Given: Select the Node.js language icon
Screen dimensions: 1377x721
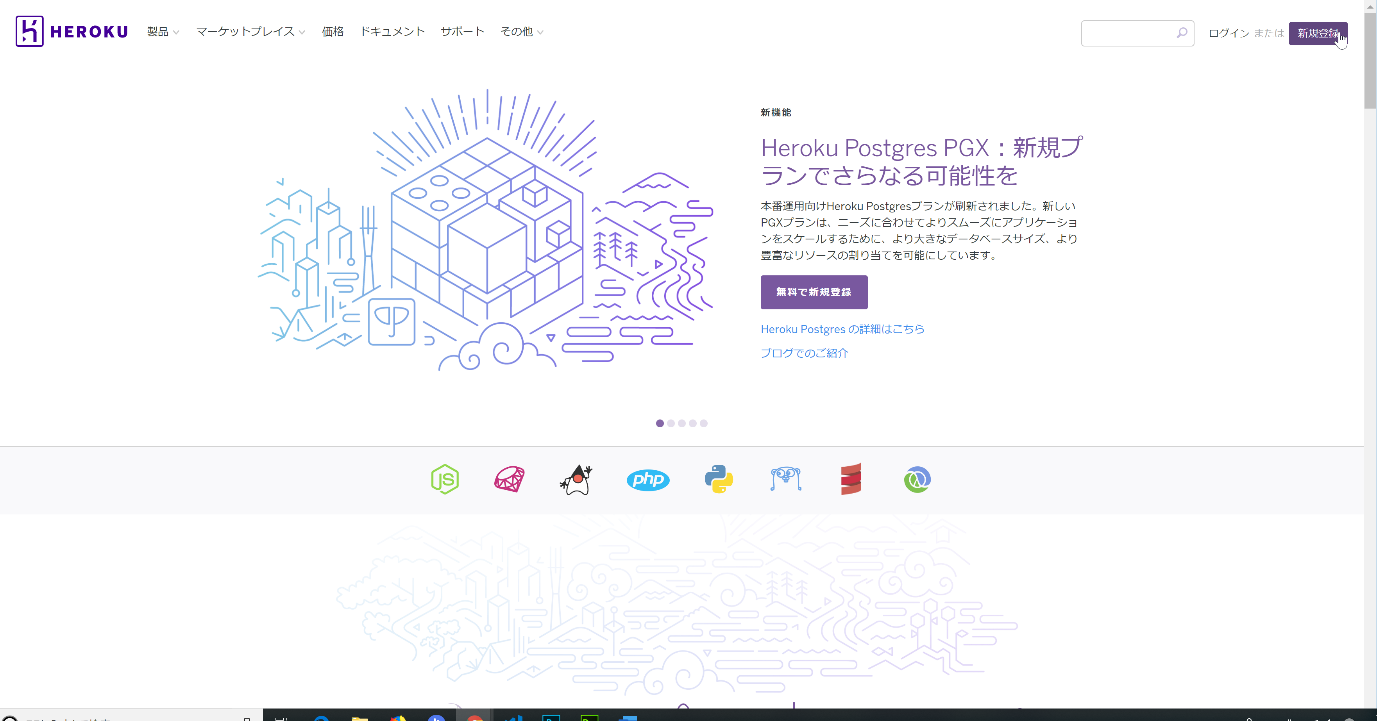Looking at the screenshot, I should point(444,480).
